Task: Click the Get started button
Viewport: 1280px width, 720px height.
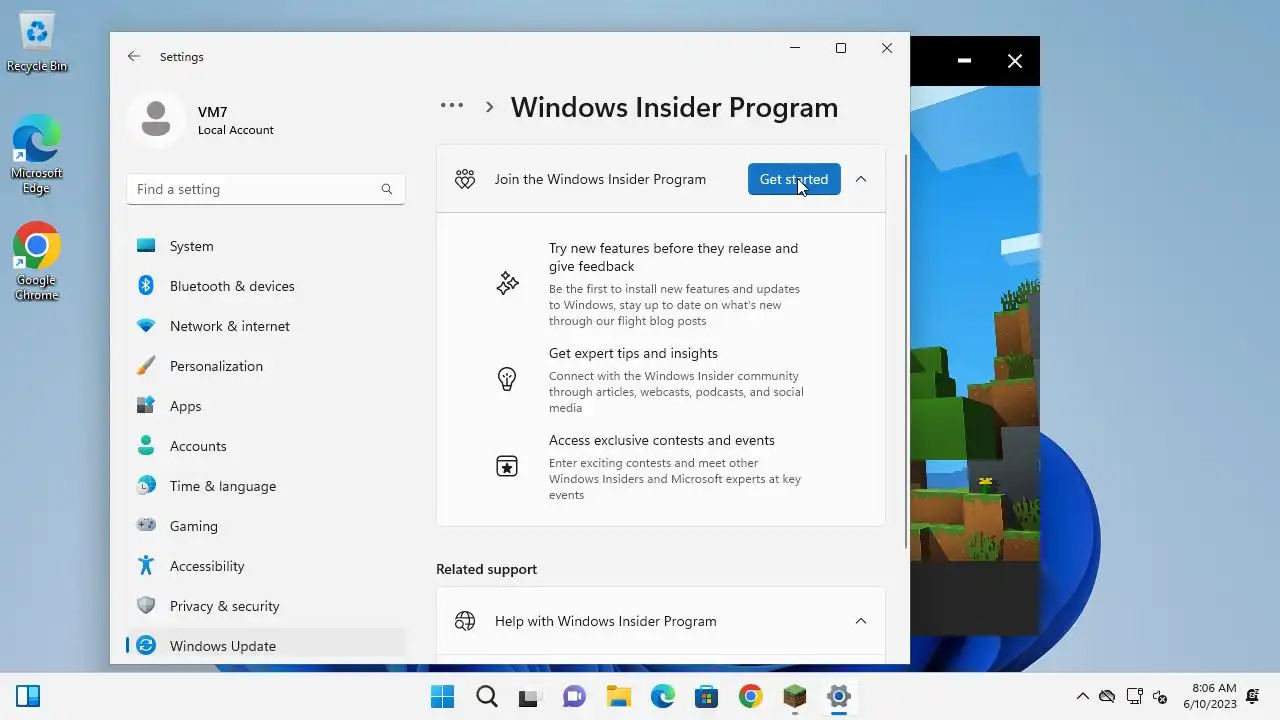Action: coord(794,179)
